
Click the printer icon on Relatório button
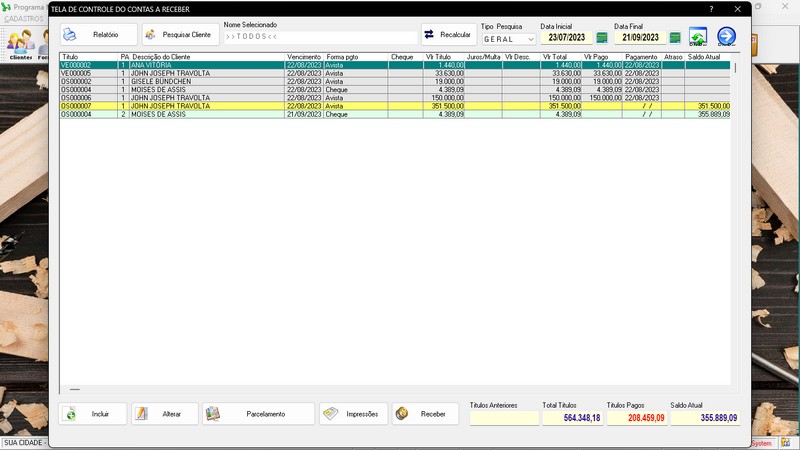69,35
